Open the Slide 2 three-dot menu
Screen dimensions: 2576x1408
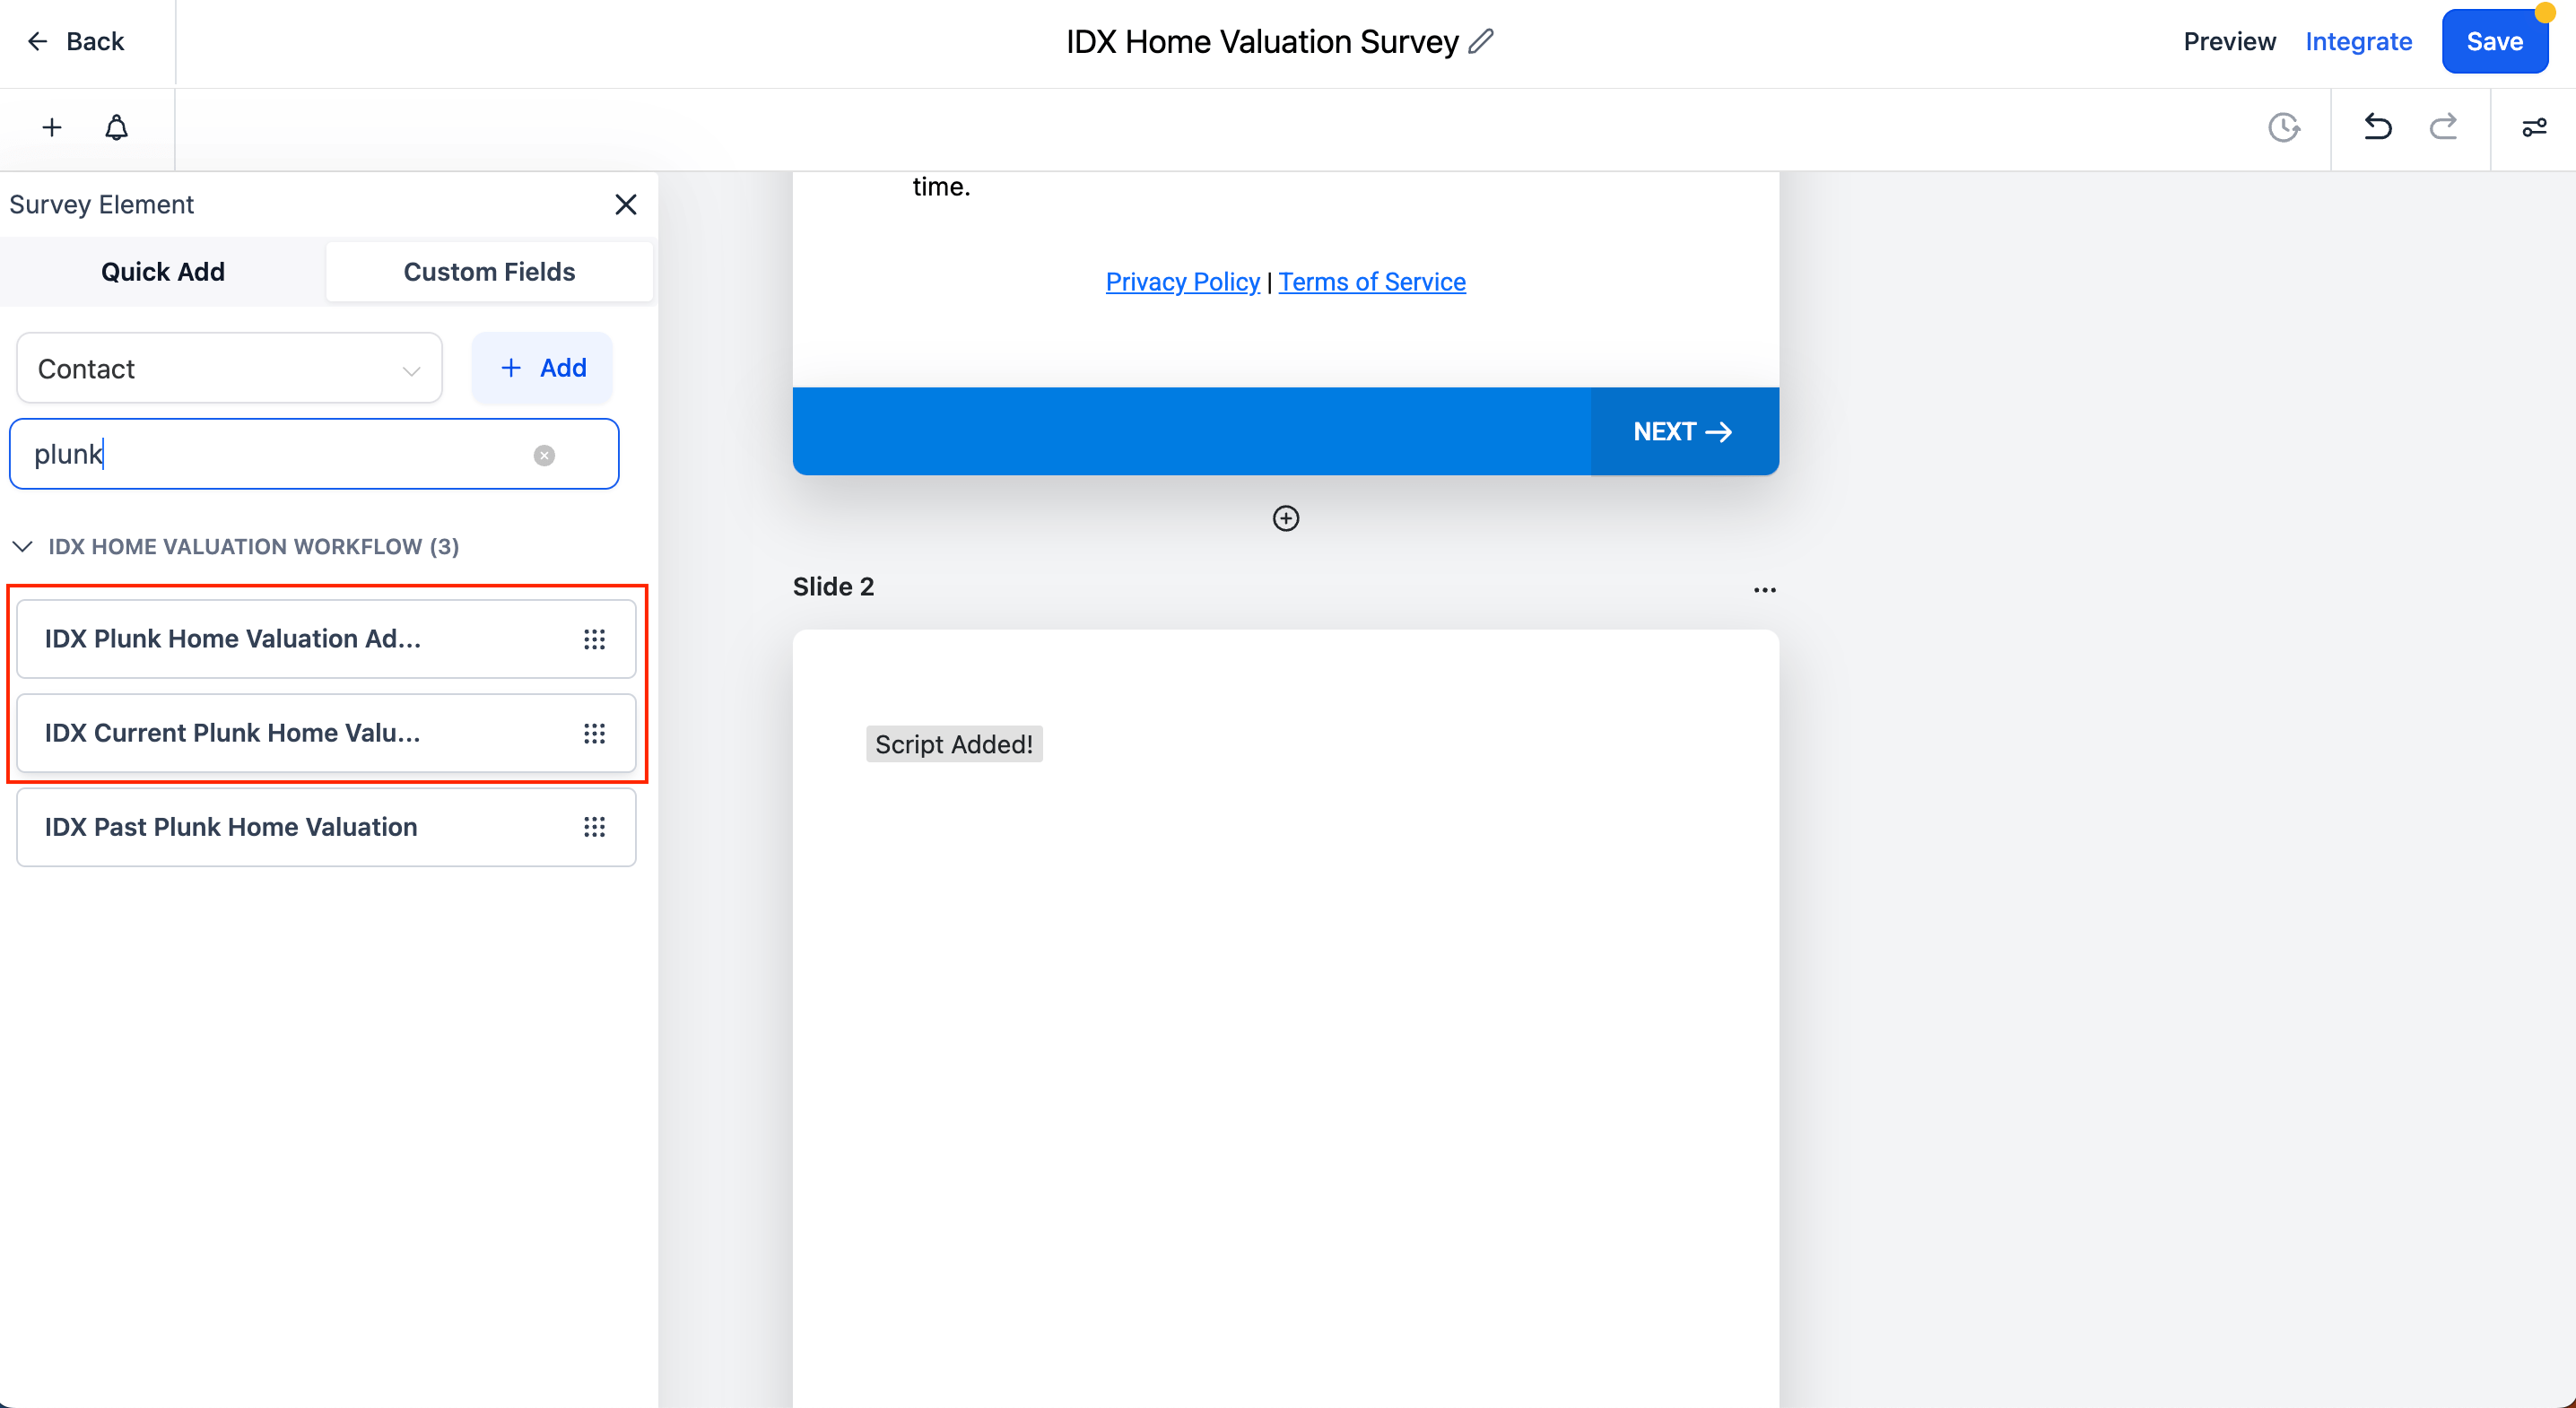point(1764,590)
